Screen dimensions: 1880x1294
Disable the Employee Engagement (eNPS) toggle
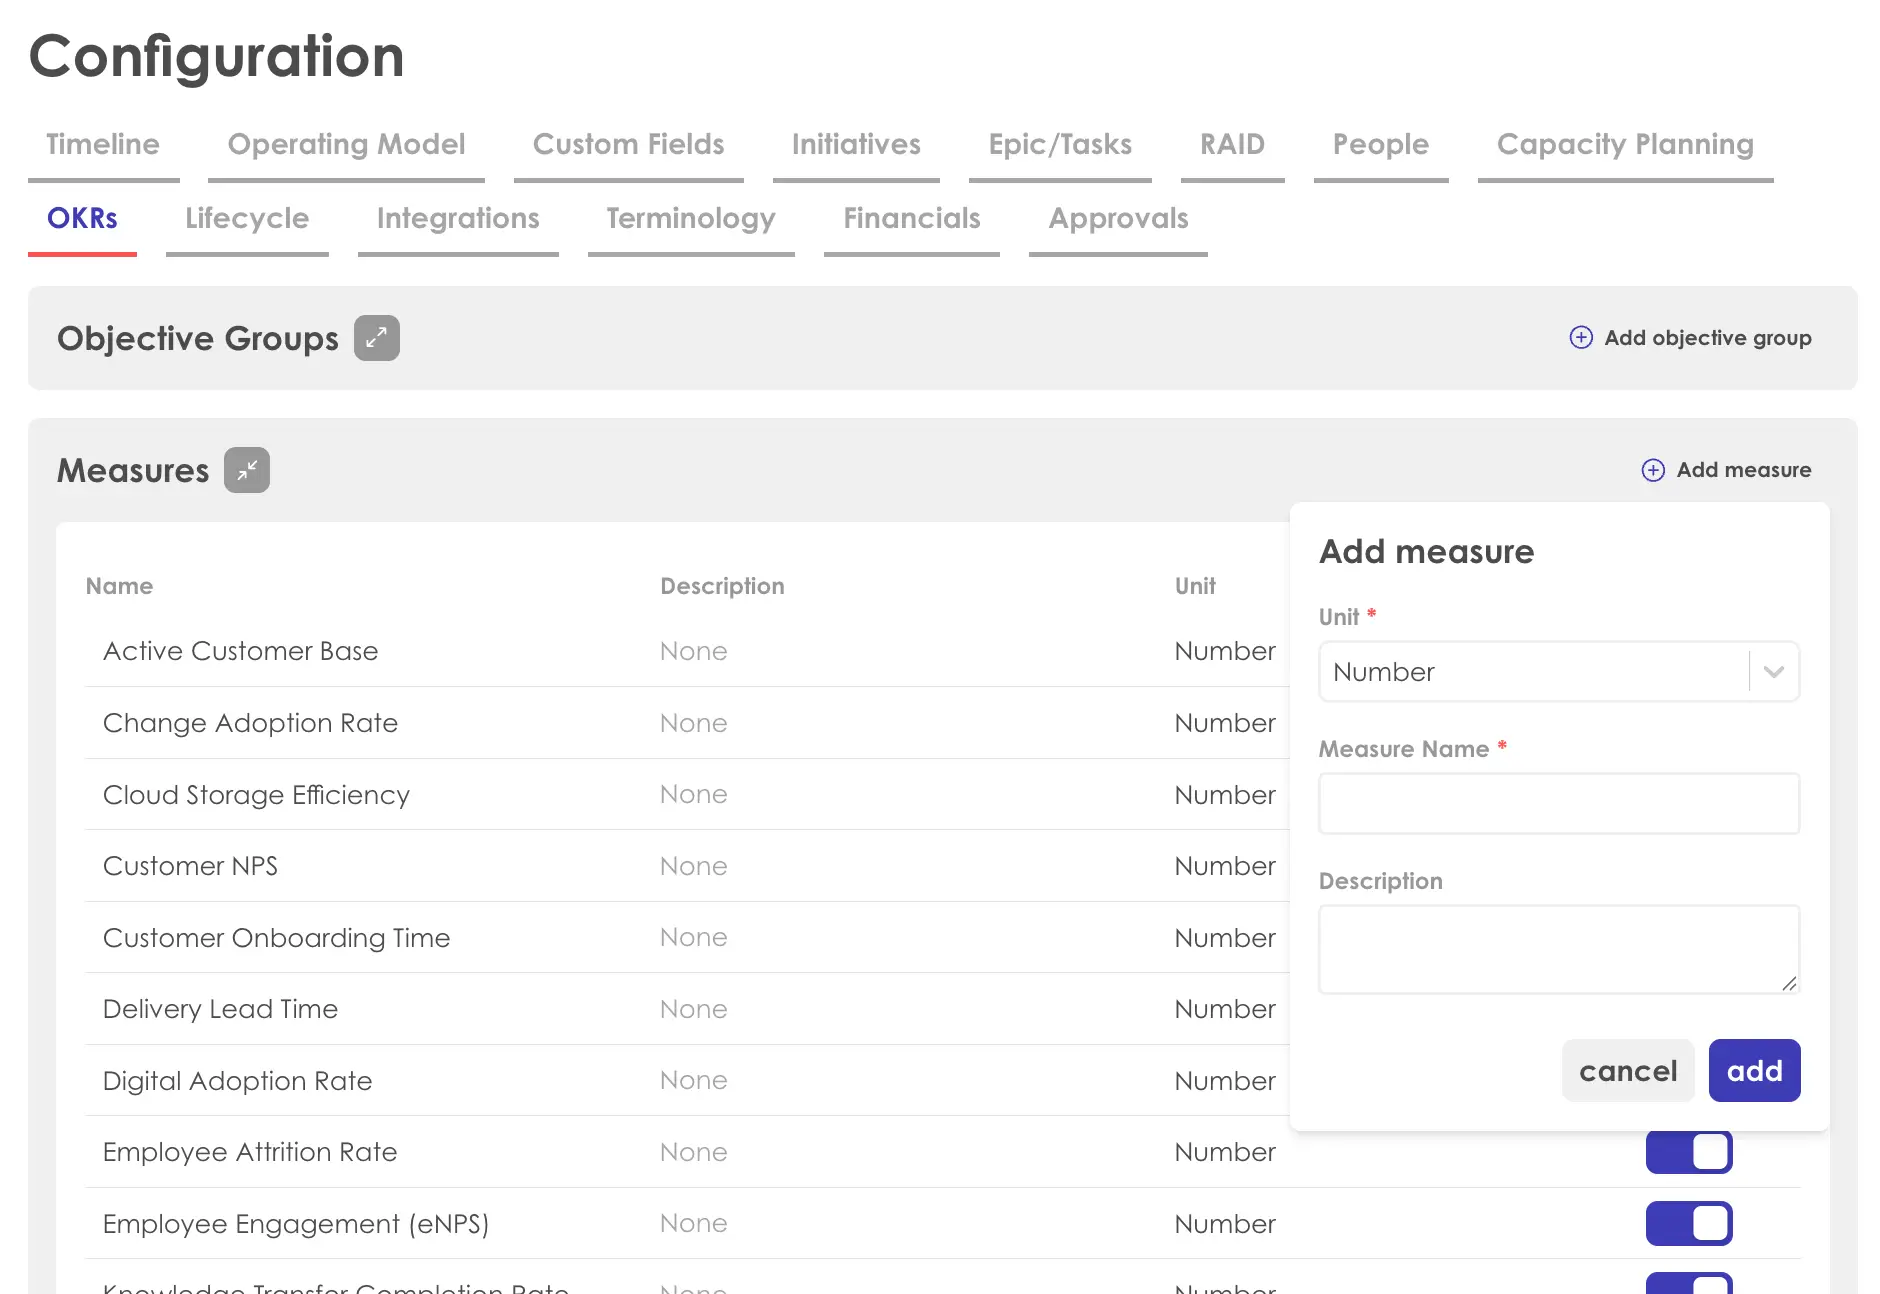click(x=1688, y=1223)
